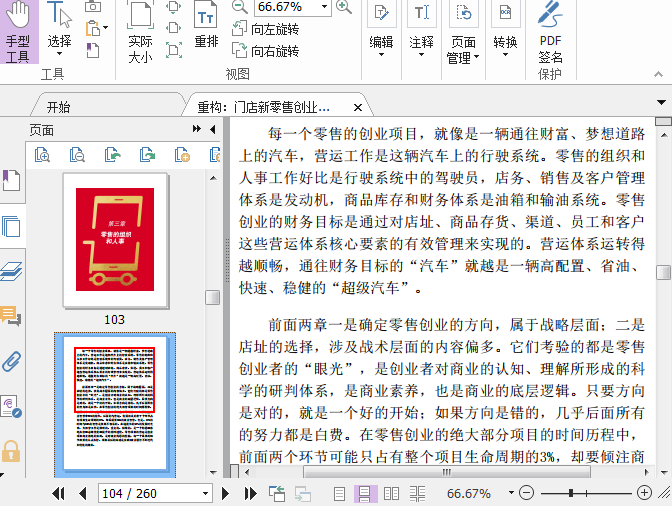The height and width of the screenshot is (506, 672).
Task: Select page 104 thumbnail
Action: pyautogui.click(x=115, y=405)
